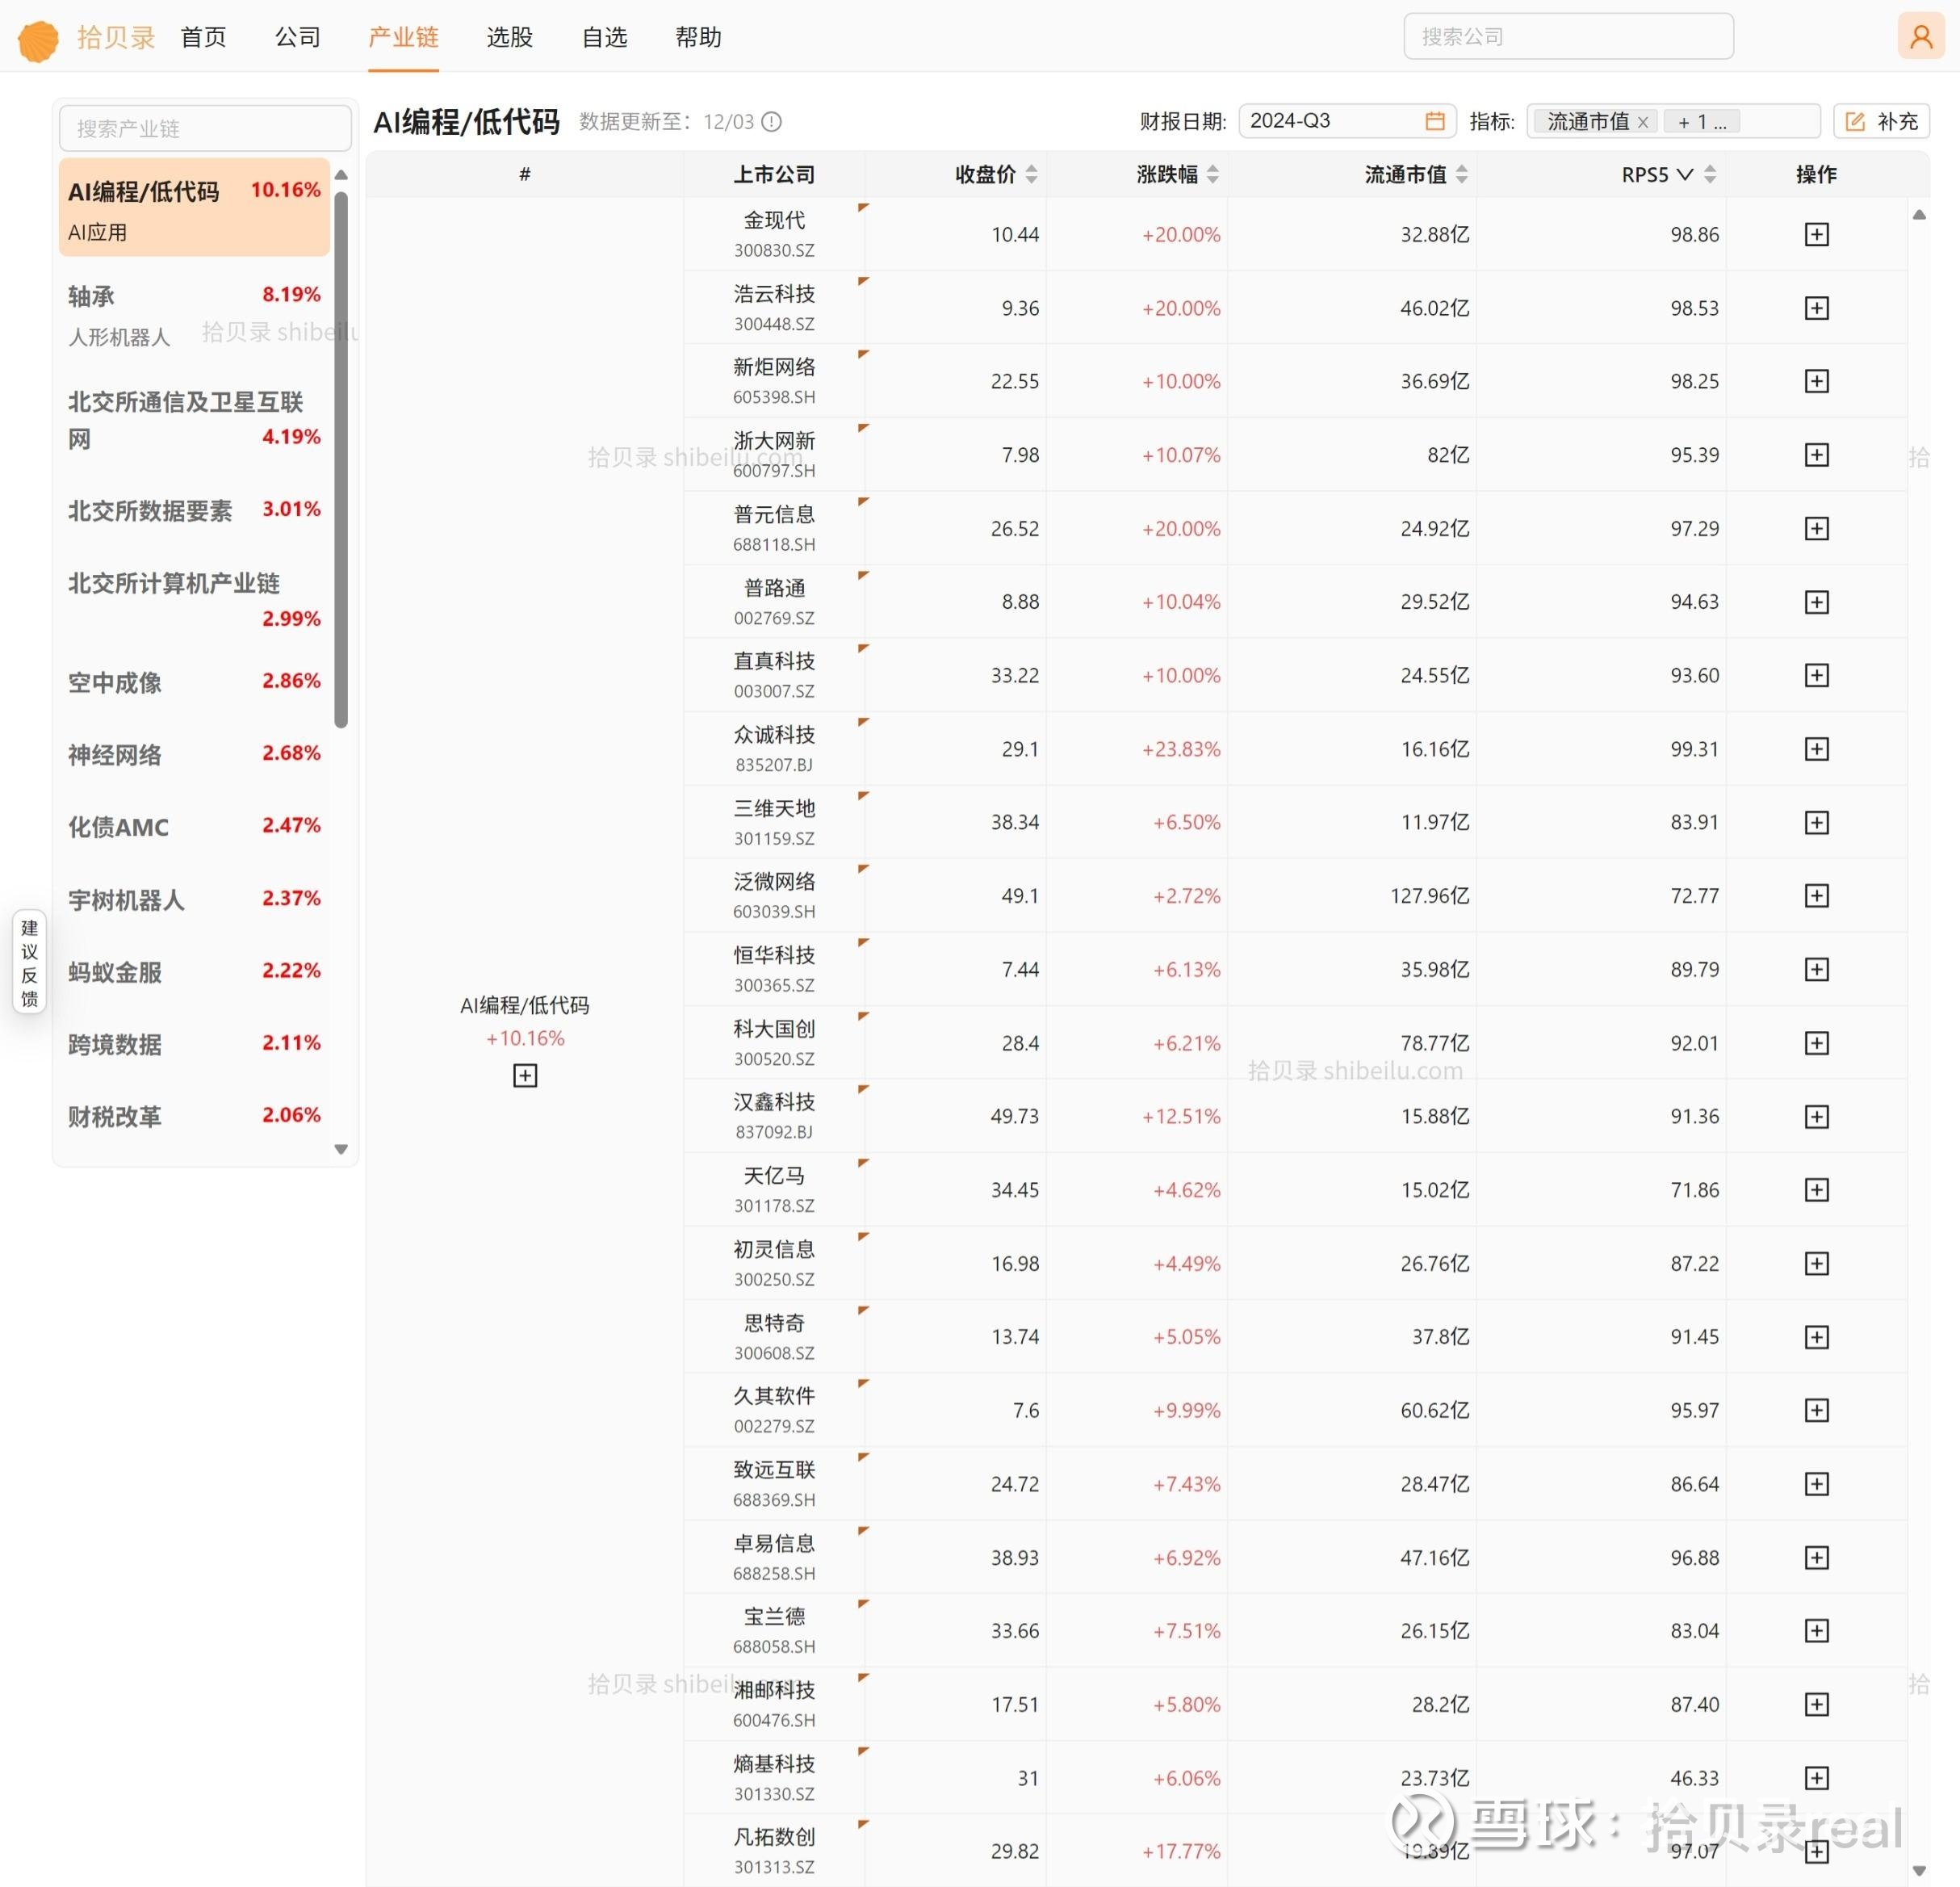Add 凡拓数创 using its plus icon
Screen dimensions: 1960x1887
click(1817, 1851)
